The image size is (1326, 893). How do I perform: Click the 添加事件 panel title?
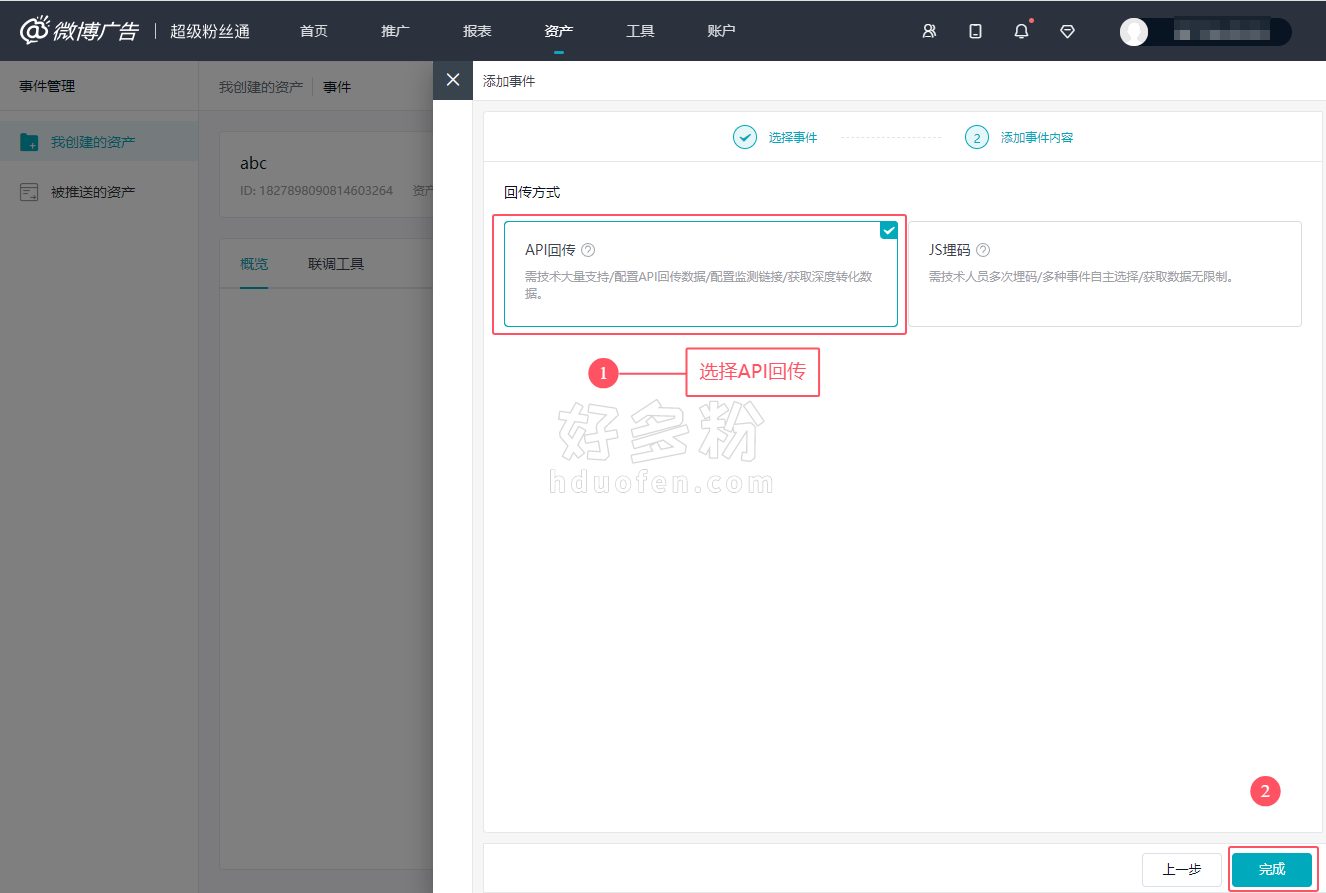tap(509, 81)
